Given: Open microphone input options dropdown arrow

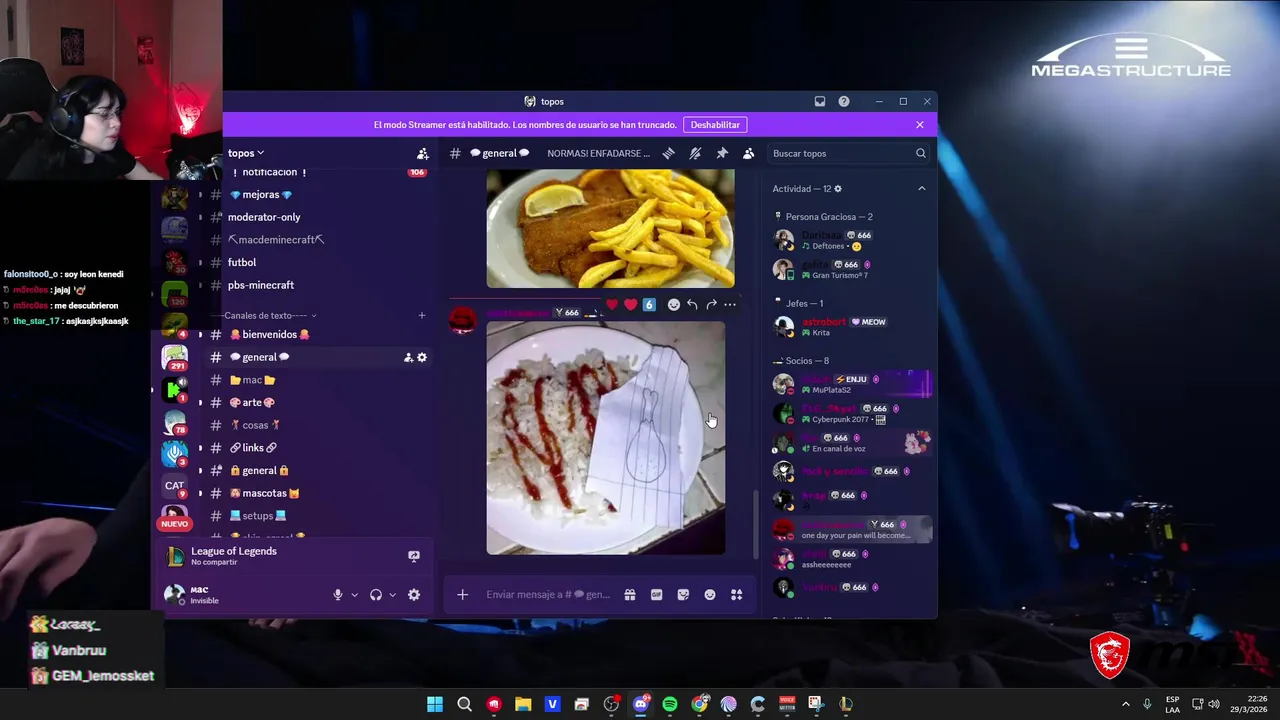Looking at the screenshot, I should point(354,595).
